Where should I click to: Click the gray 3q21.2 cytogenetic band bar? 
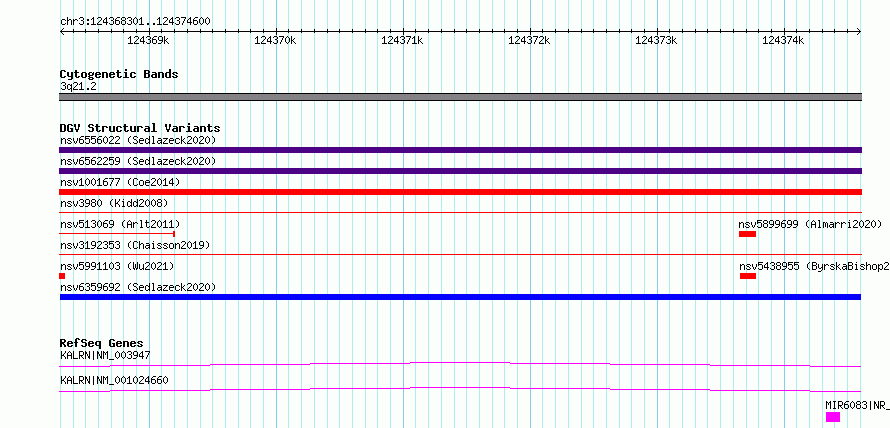click(x=460, y=97)
